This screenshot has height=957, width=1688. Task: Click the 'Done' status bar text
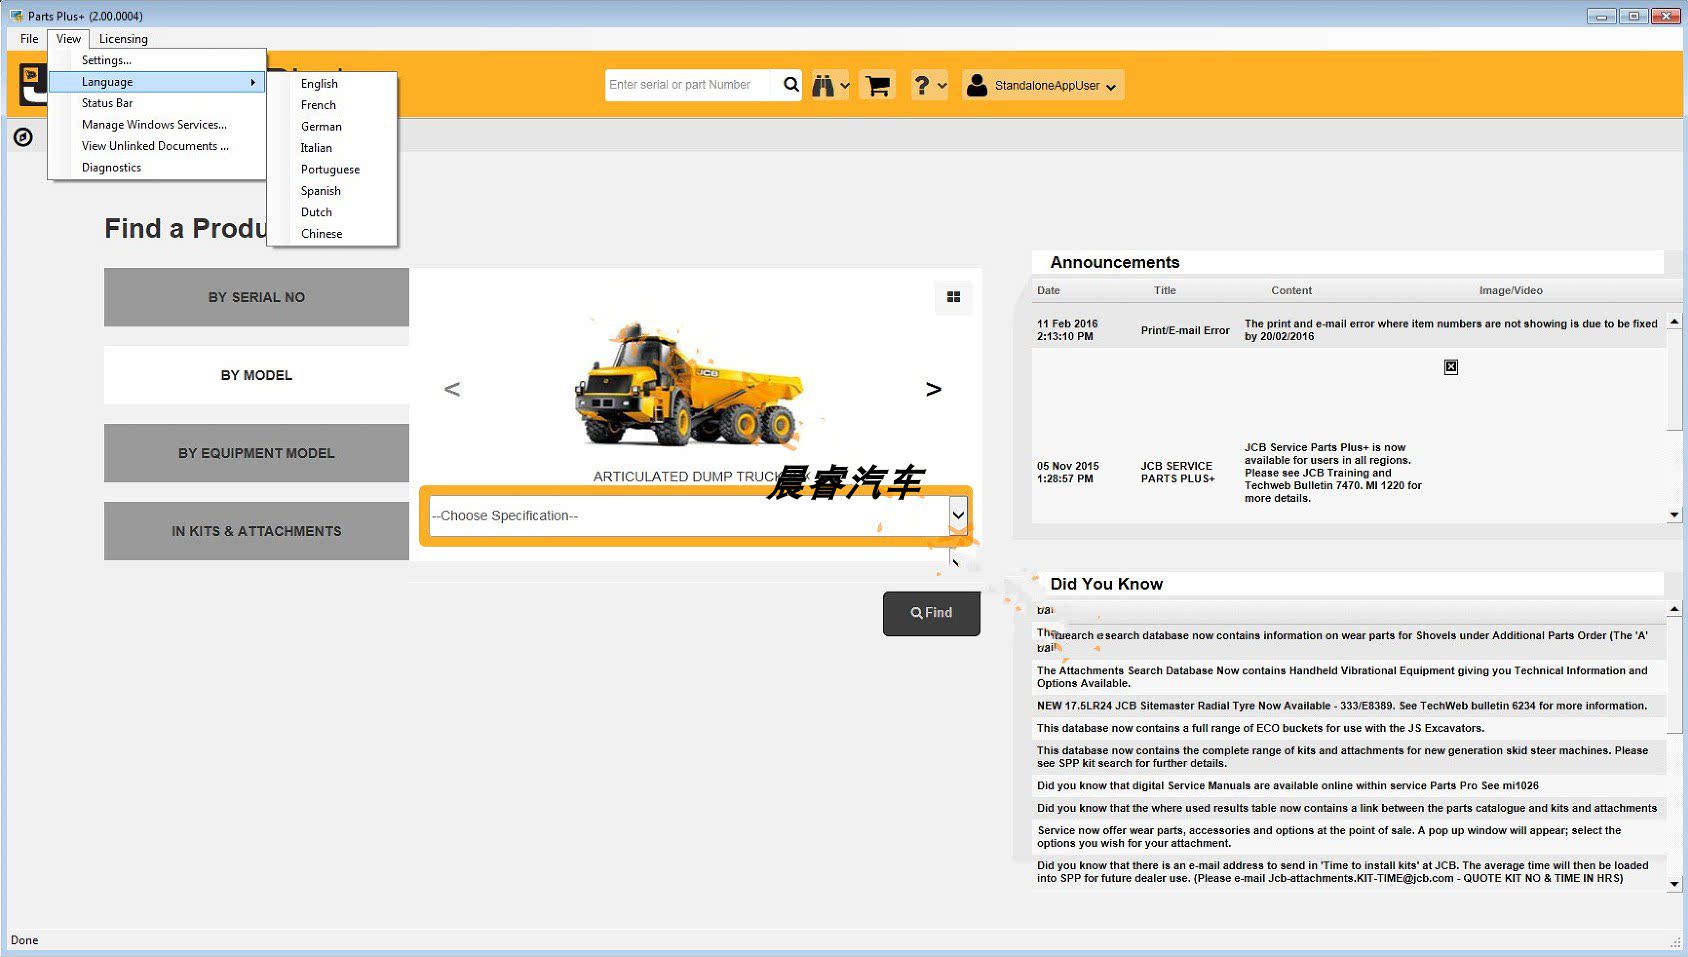point(24,940)
